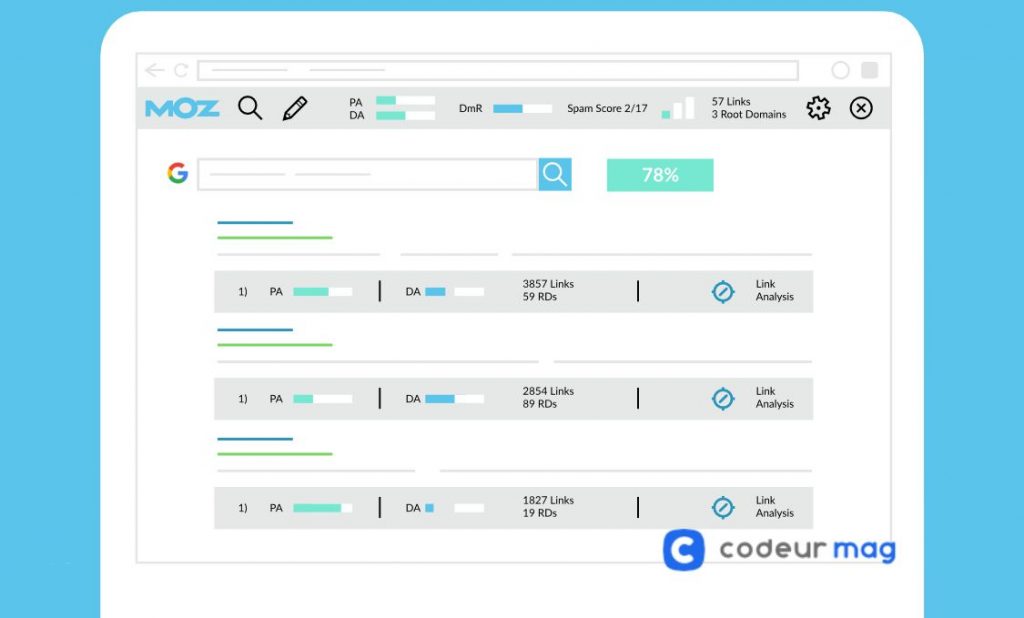Click third result green URL line
The image size is (1024, 618).
click(275, 454)
